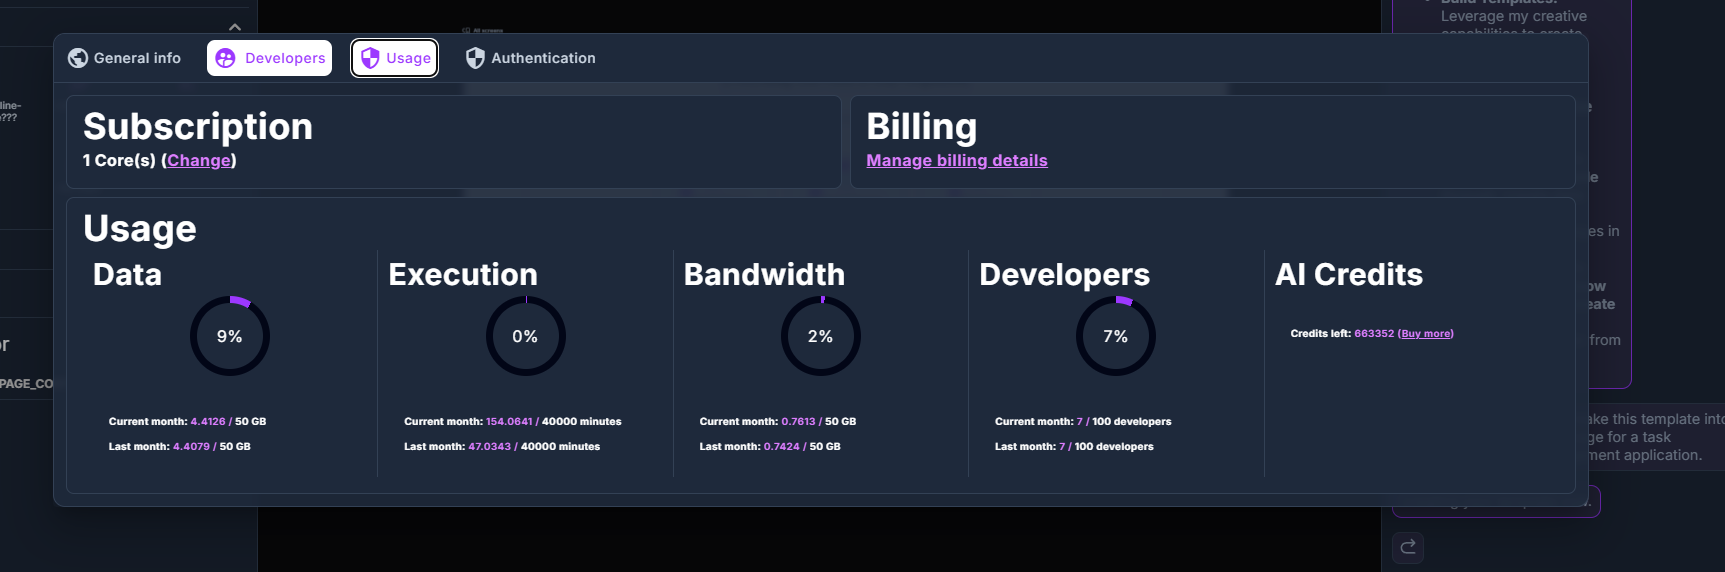This screenshot has width=1725, height=572.
Task: Click the Data 9% circular progress gauge
Action: (230, 336)
